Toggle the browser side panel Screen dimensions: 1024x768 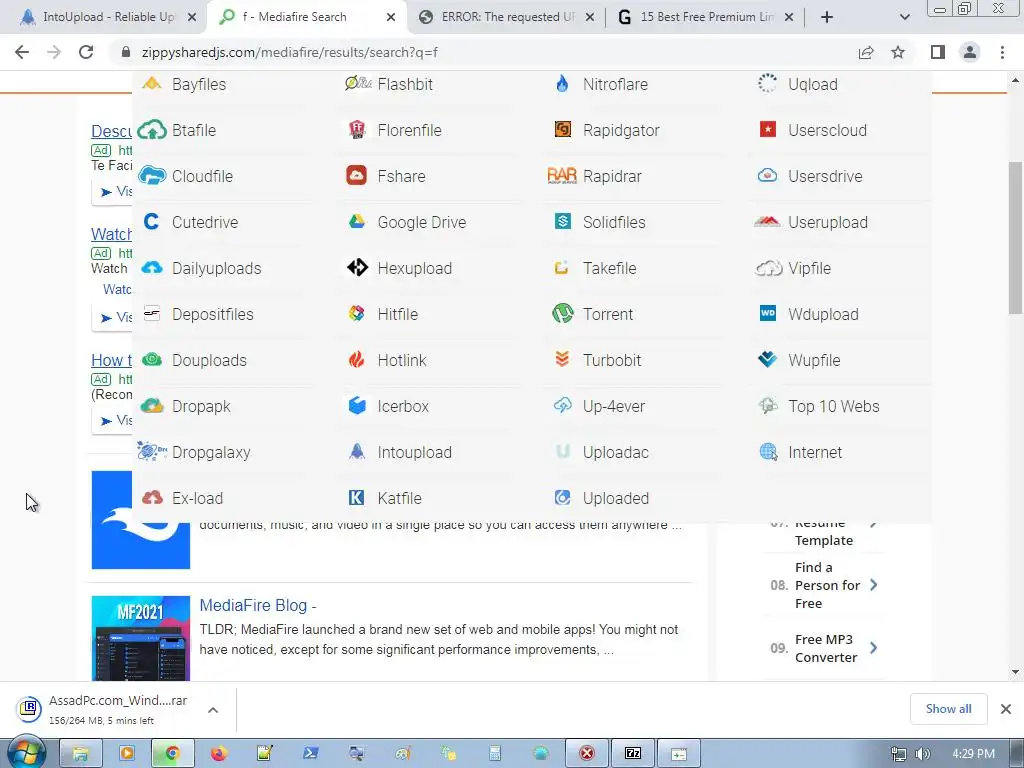pos(938,52)
